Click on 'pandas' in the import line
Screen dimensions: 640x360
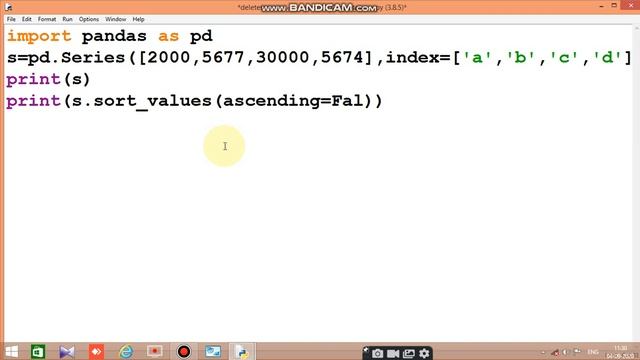point(114,36)
